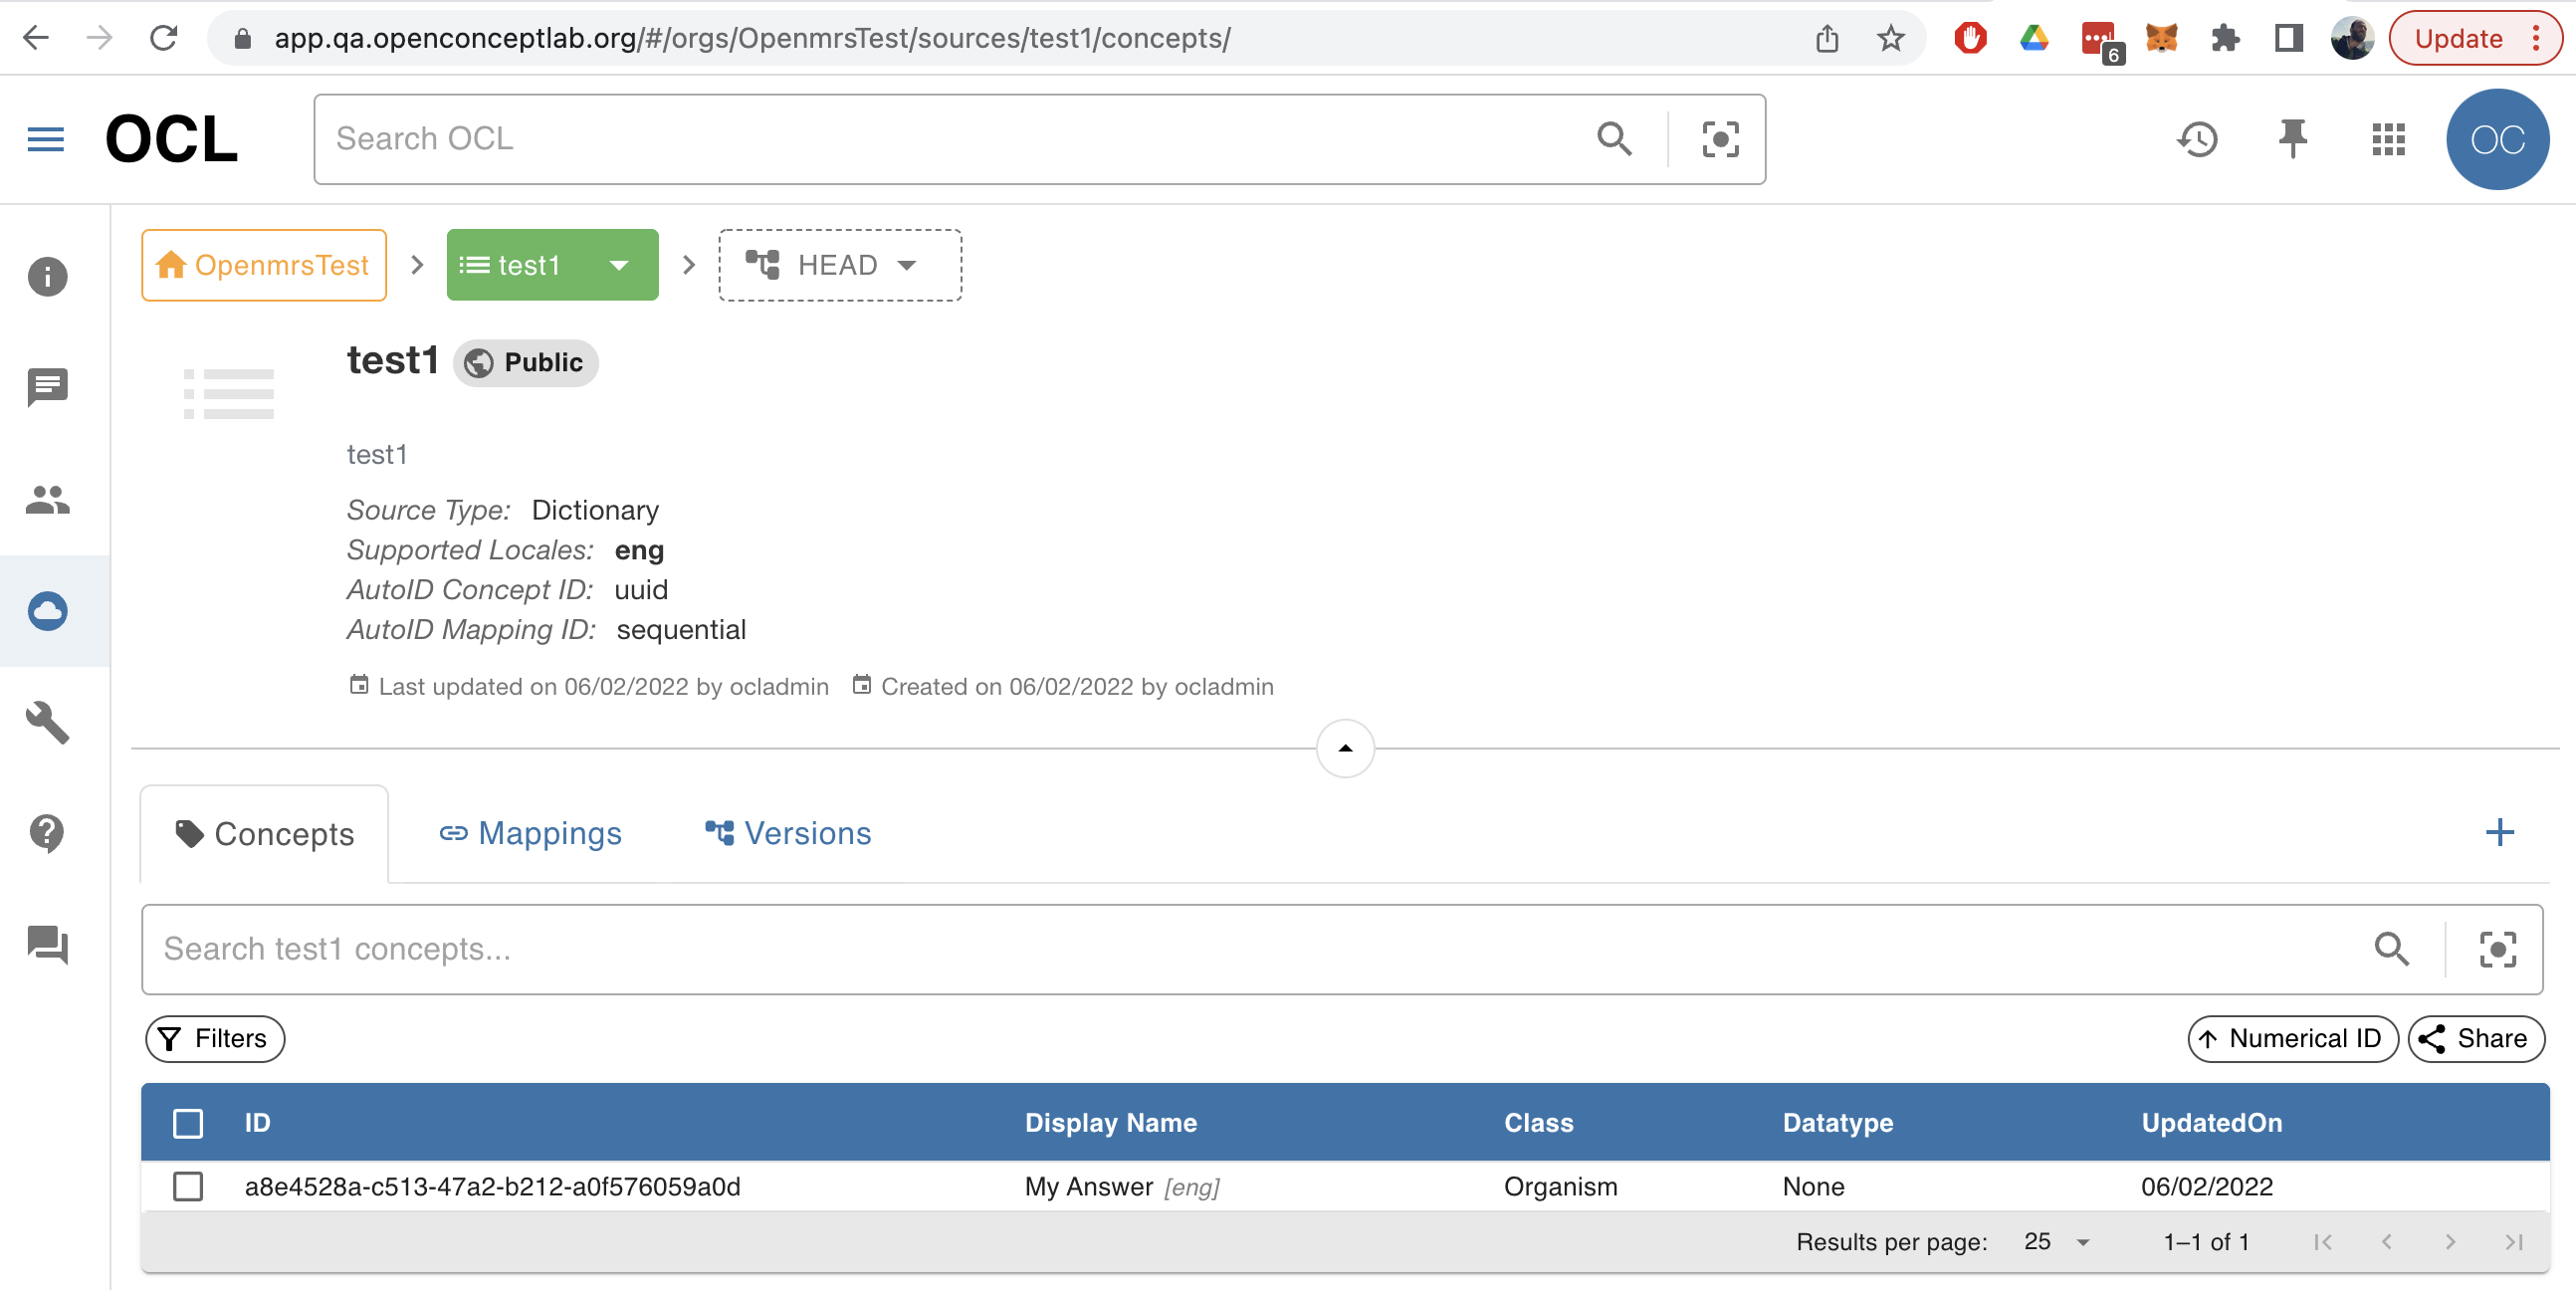Collapse the source details with the up chevron

1344,748
